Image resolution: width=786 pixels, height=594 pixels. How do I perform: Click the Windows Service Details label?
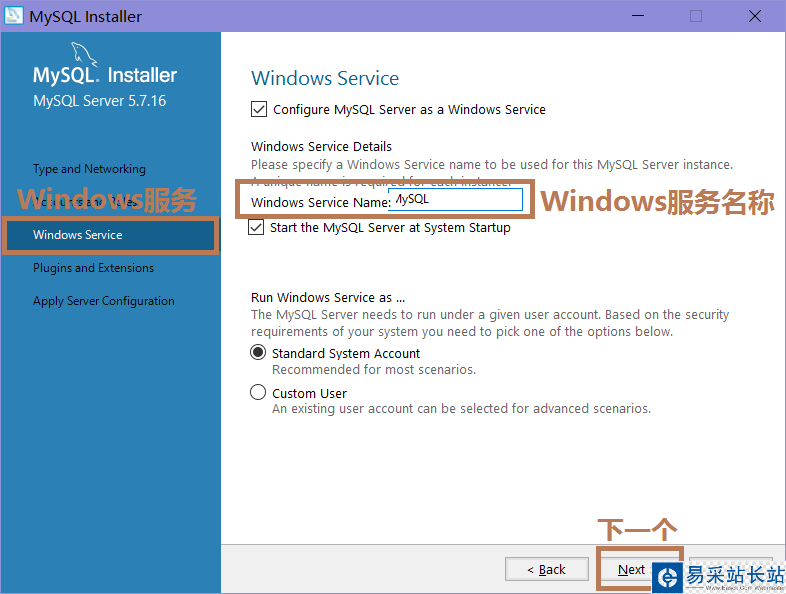(x=321, y=146)
